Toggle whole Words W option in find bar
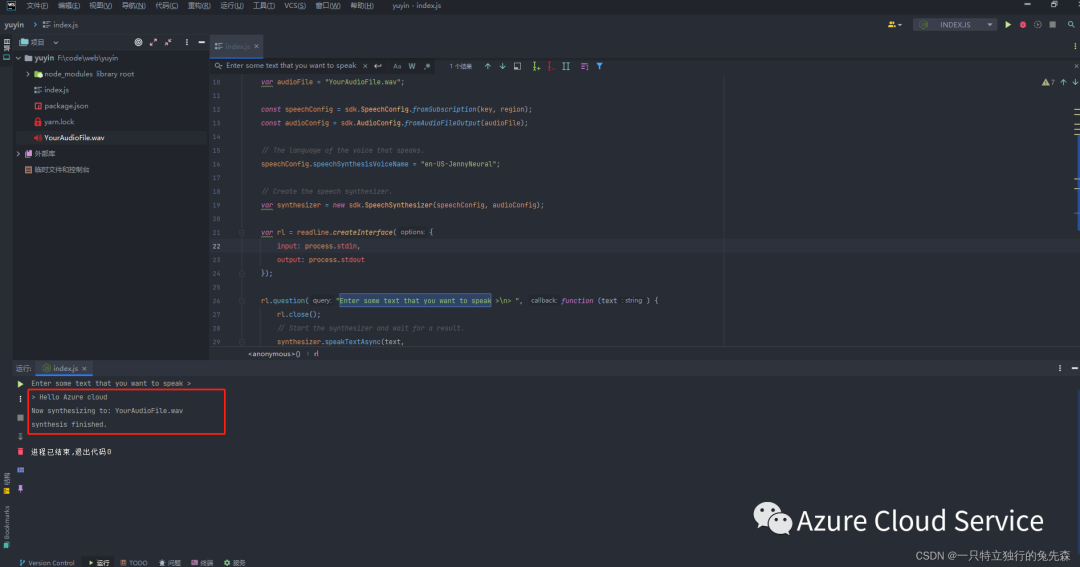 click(x=412, y=66)
